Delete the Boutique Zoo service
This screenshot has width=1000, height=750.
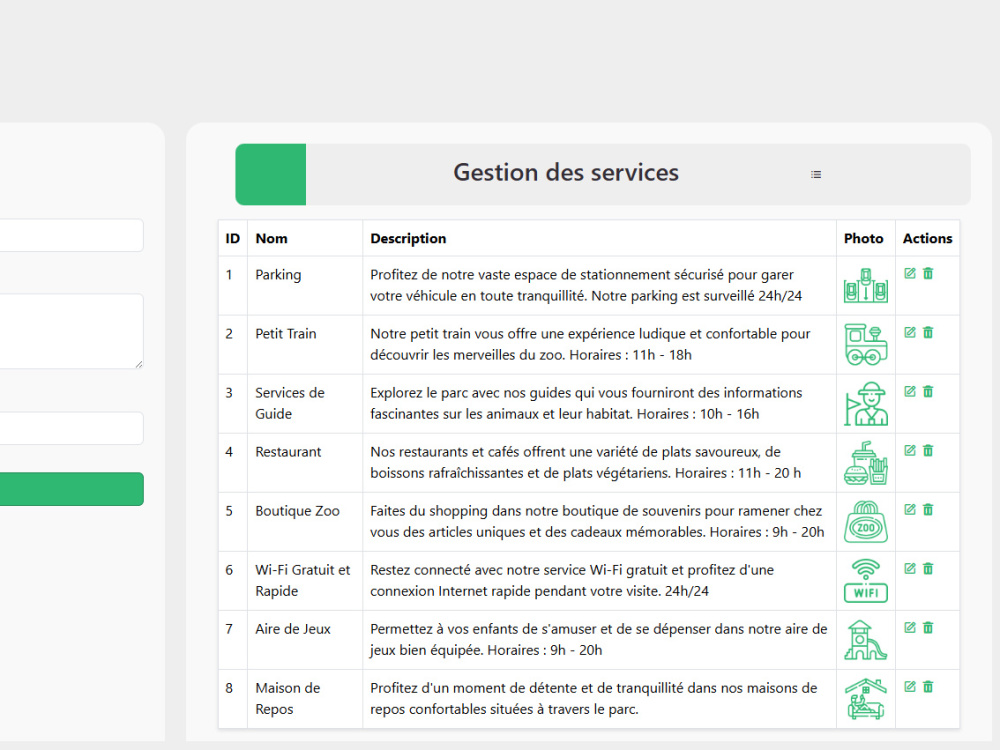(928, 510)
